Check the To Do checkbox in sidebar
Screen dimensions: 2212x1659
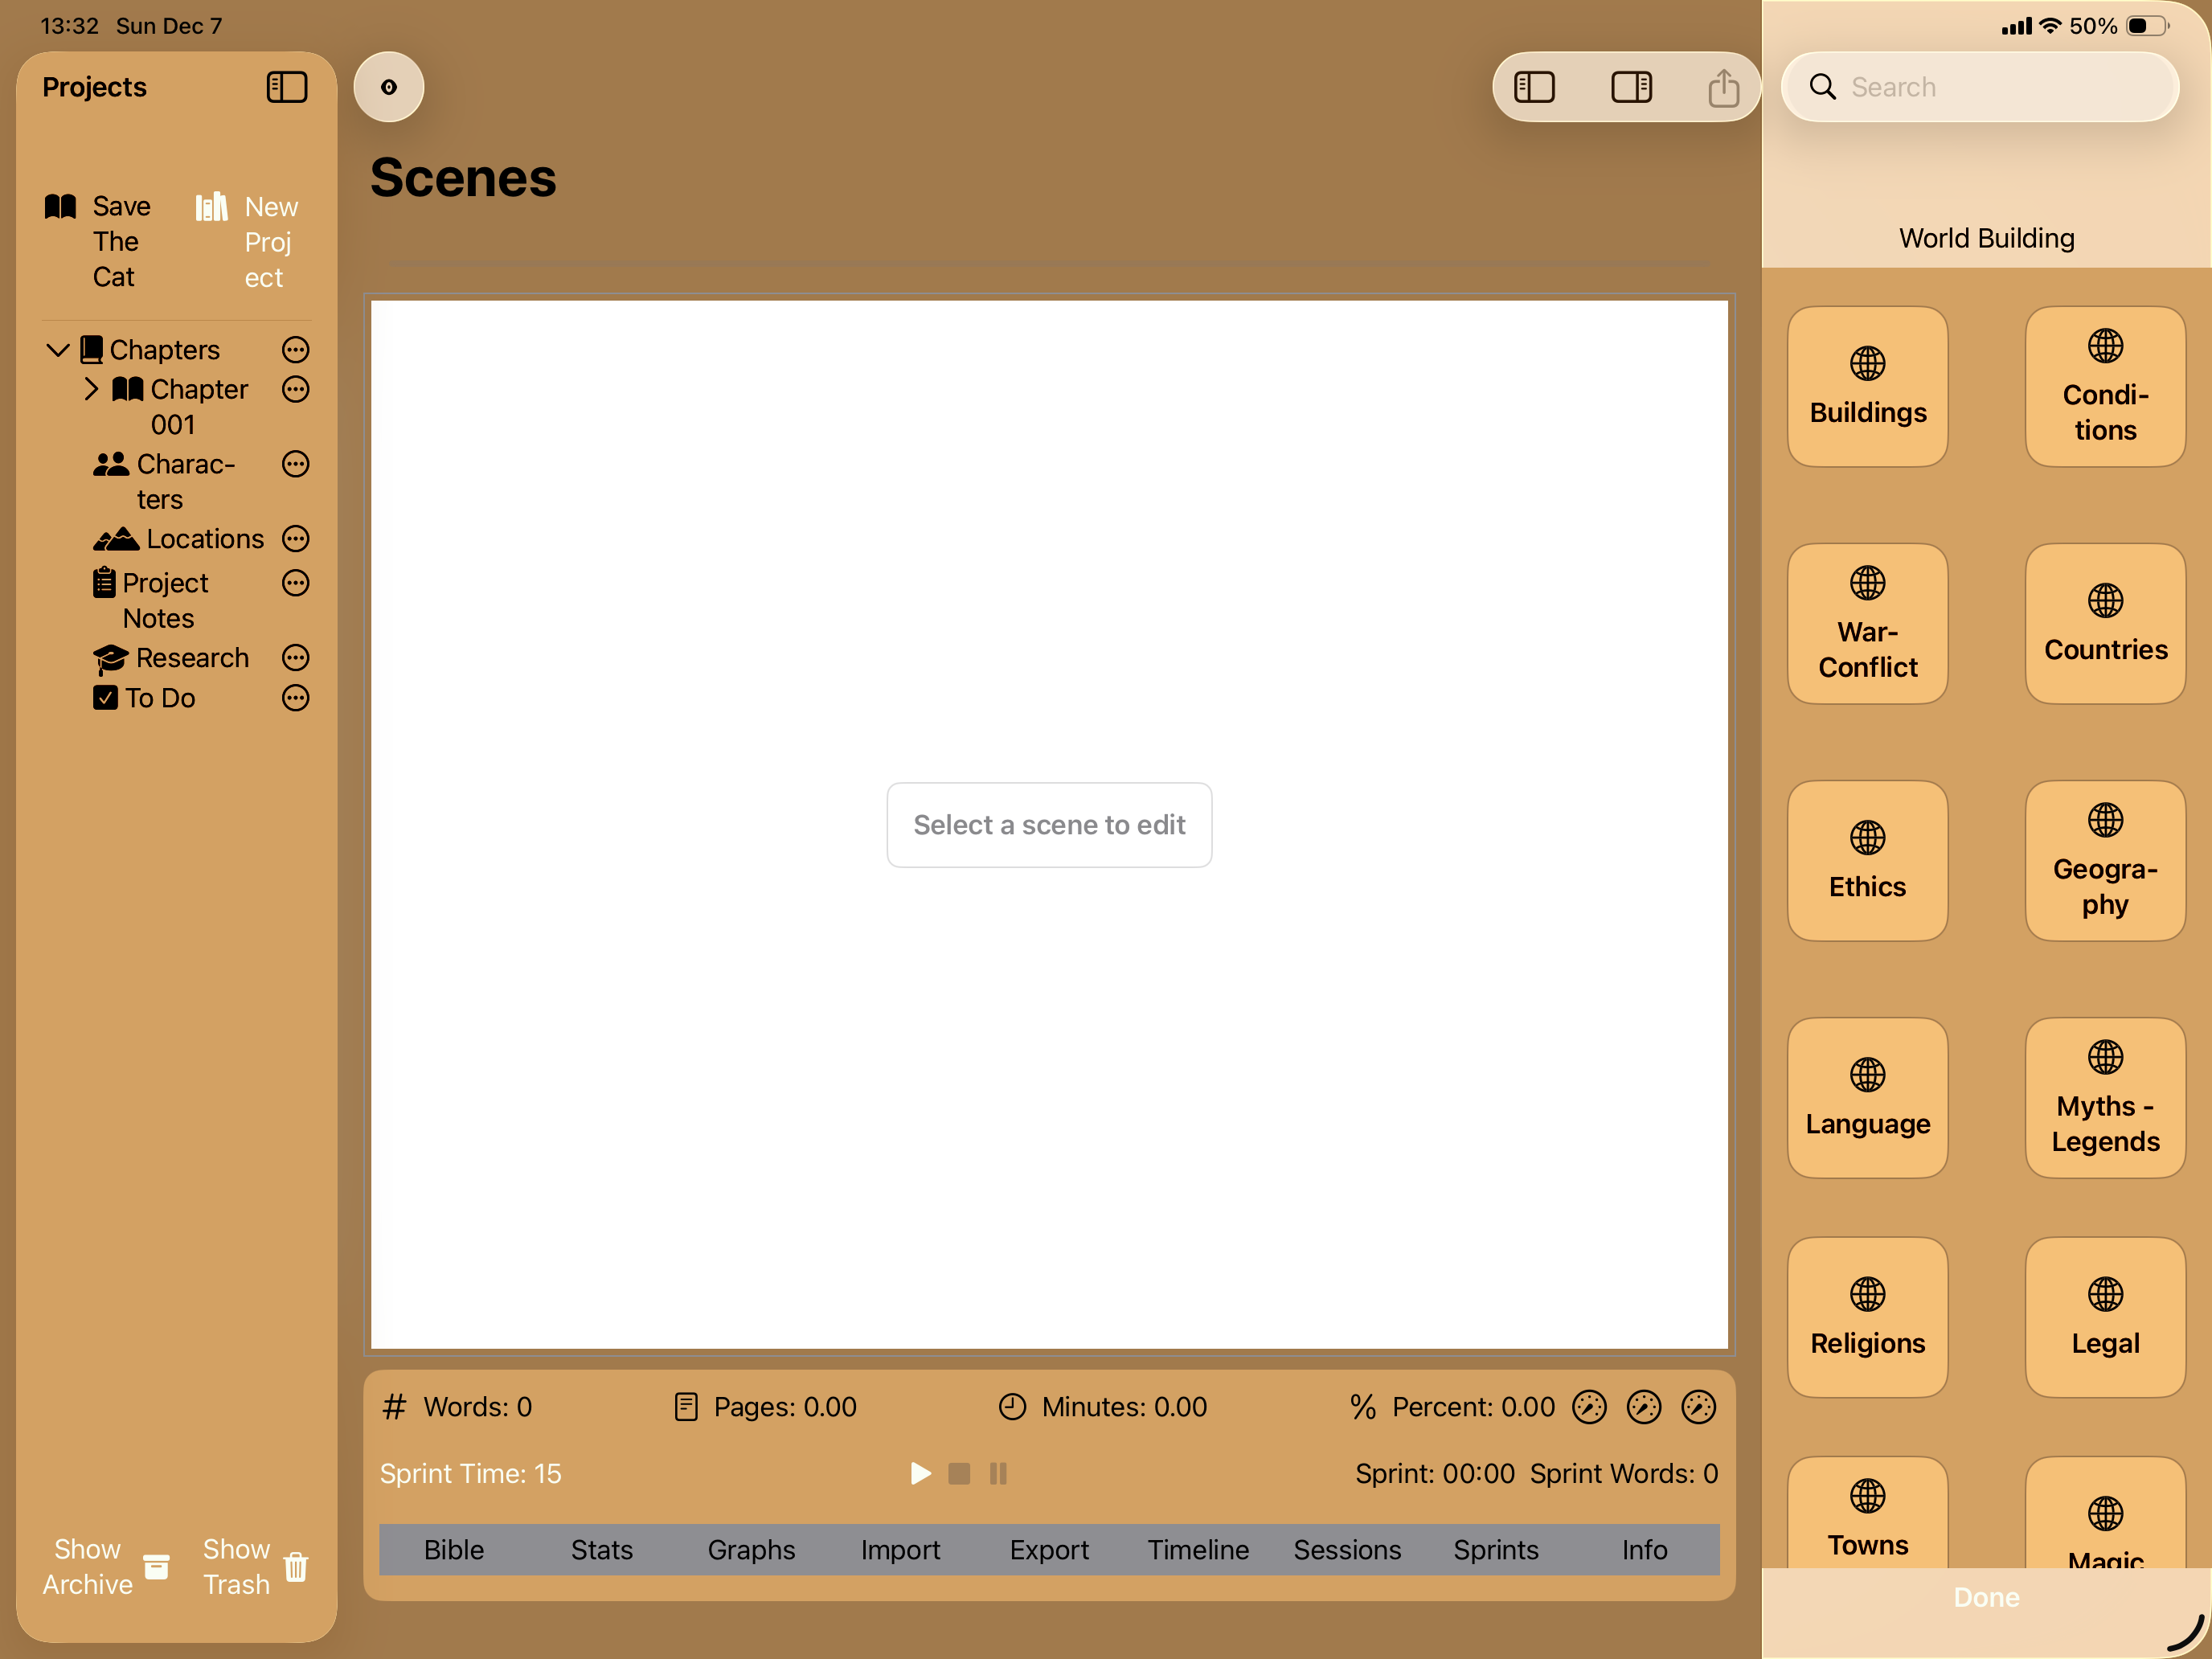(105, 698)
